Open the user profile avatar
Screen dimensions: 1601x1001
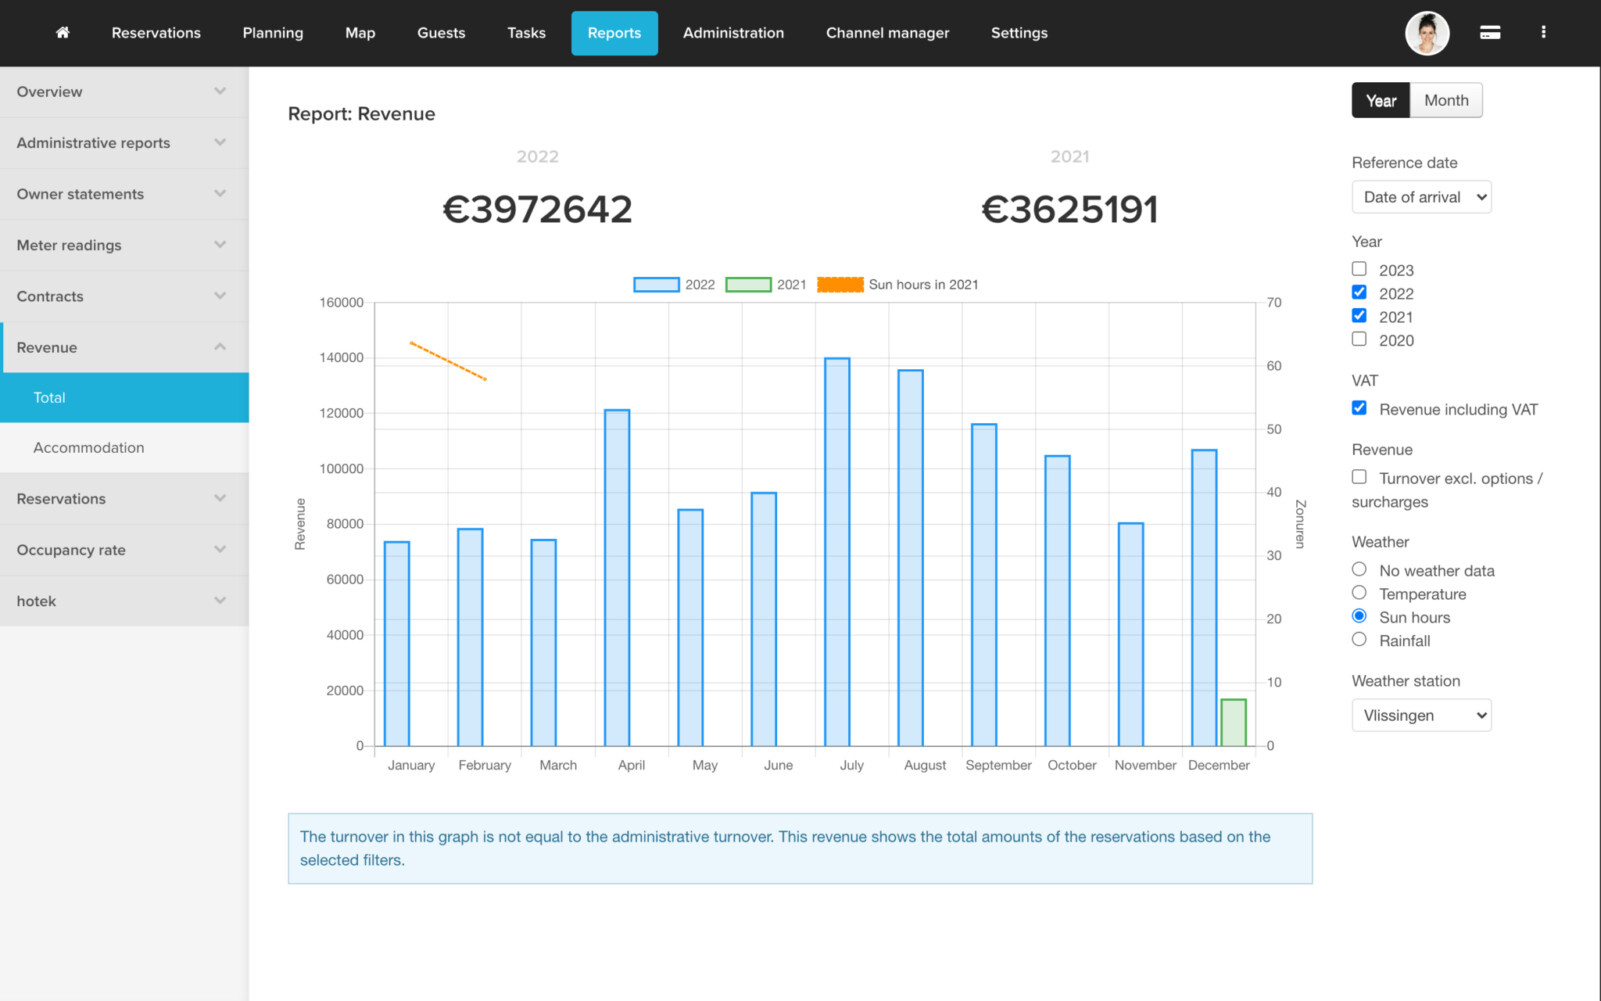(x=1426, y=33)
